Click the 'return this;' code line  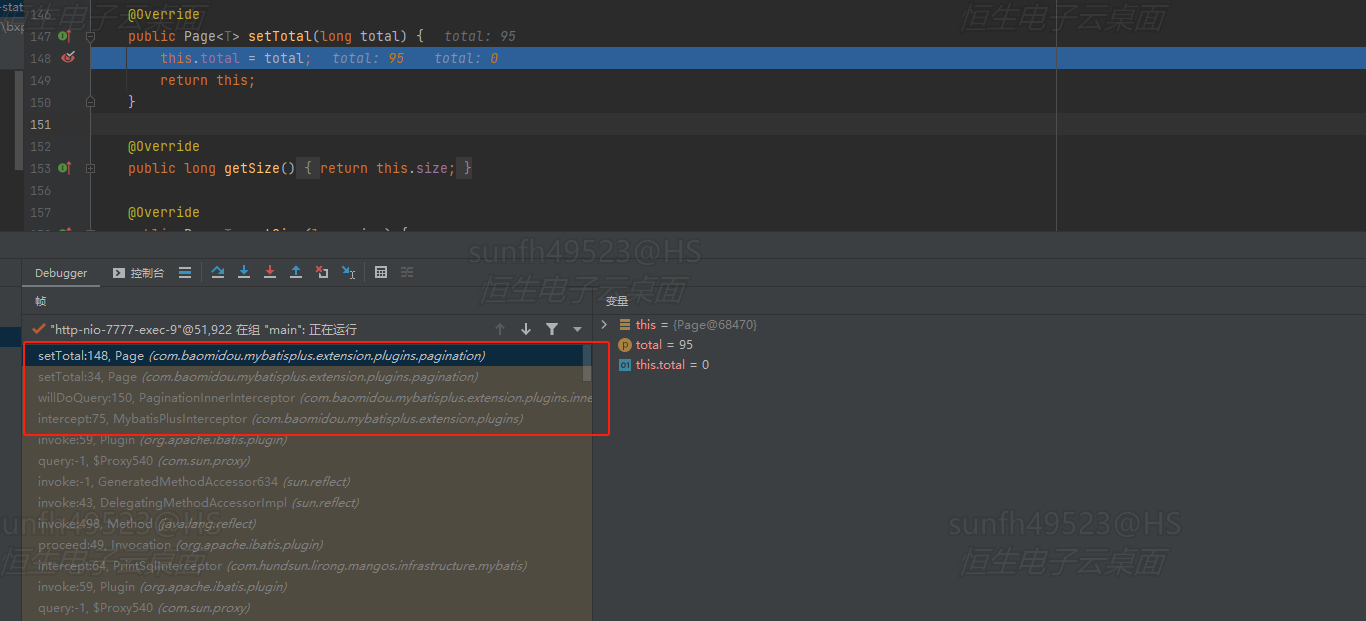(x=208, y=80)
